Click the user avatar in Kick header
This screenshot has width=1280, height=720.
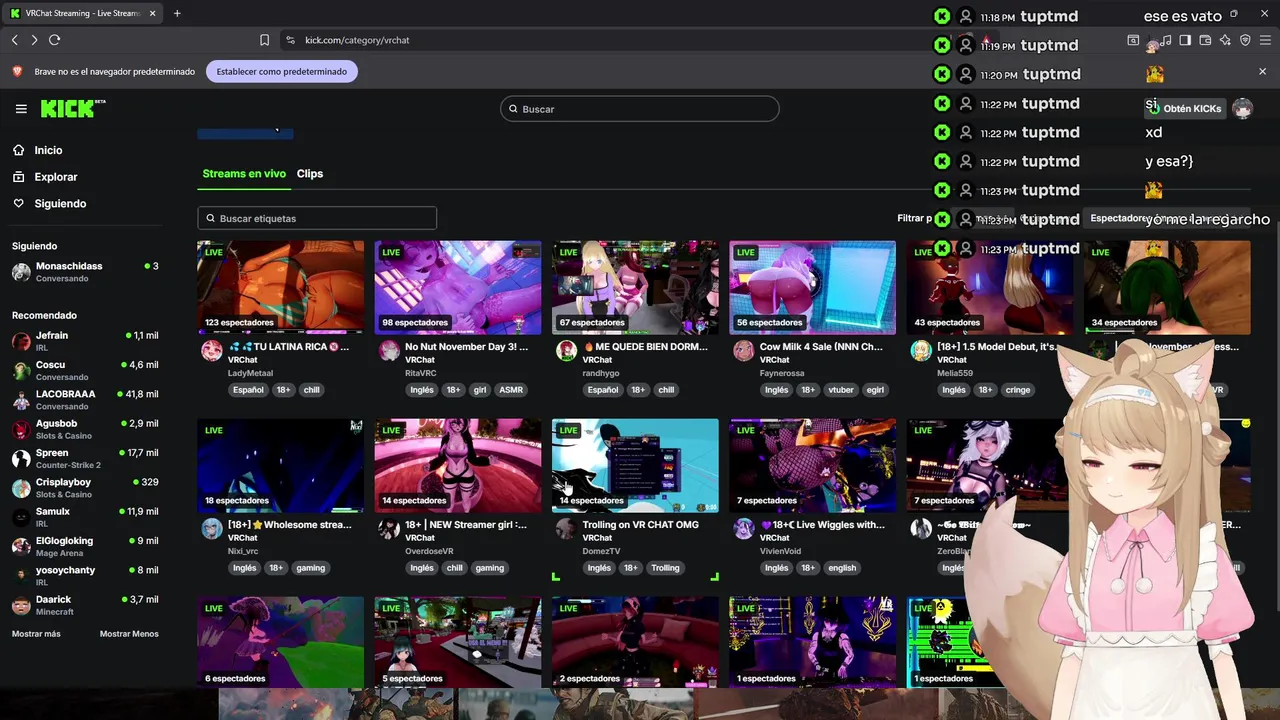[1242, 108]
